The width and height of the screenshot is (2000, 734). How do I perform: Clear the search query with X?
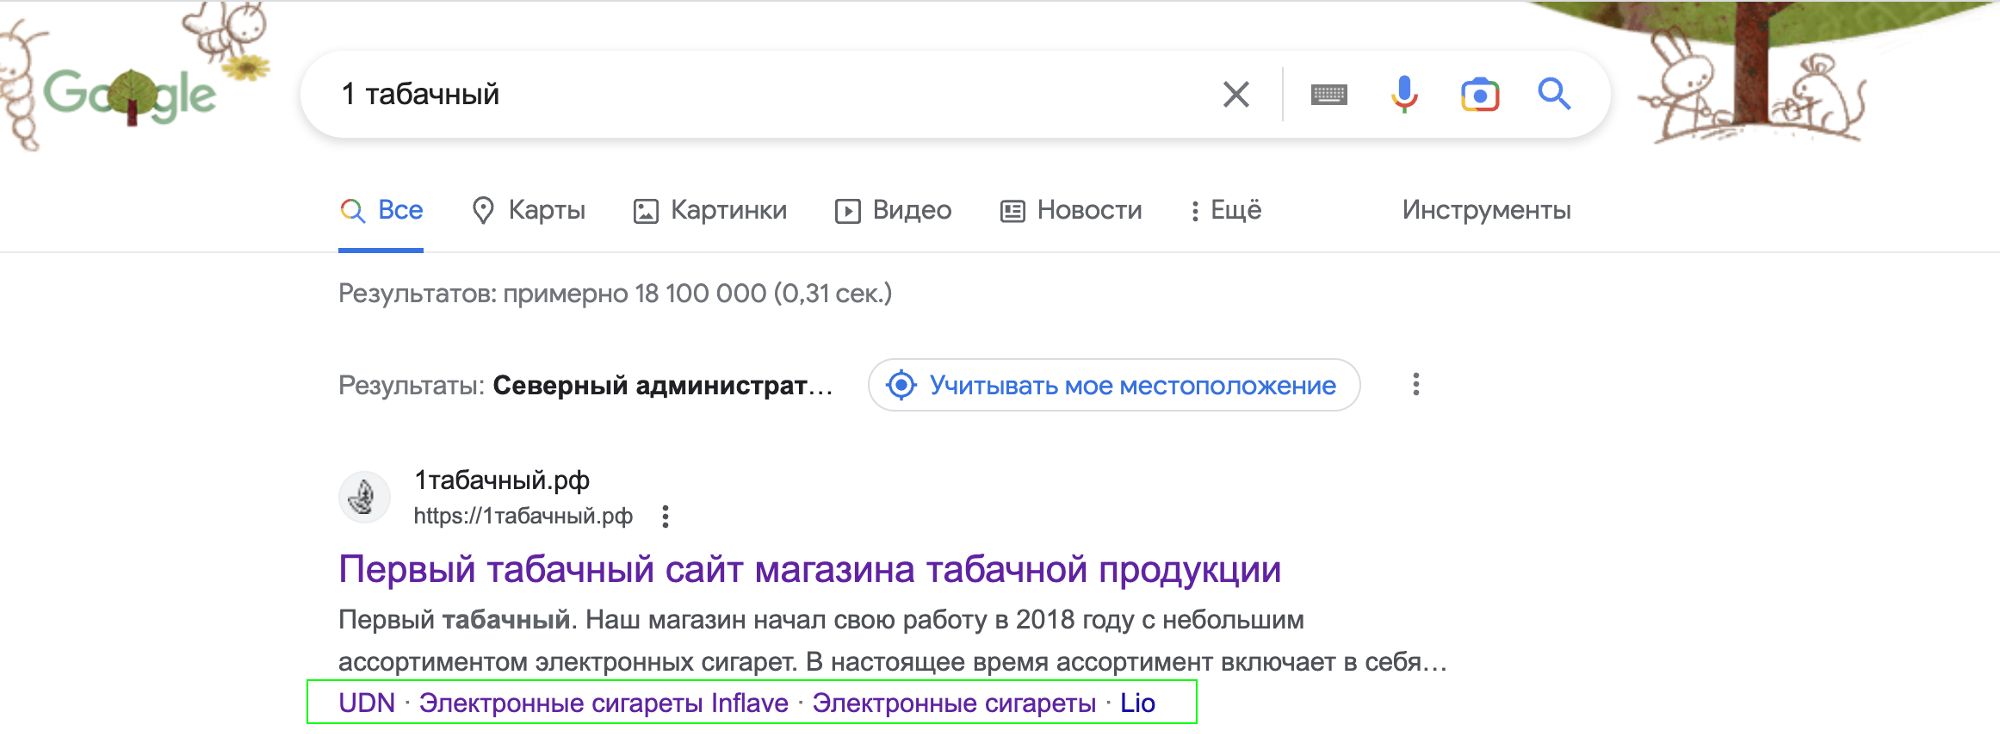pyautogui.click(x=1236, y=95)
